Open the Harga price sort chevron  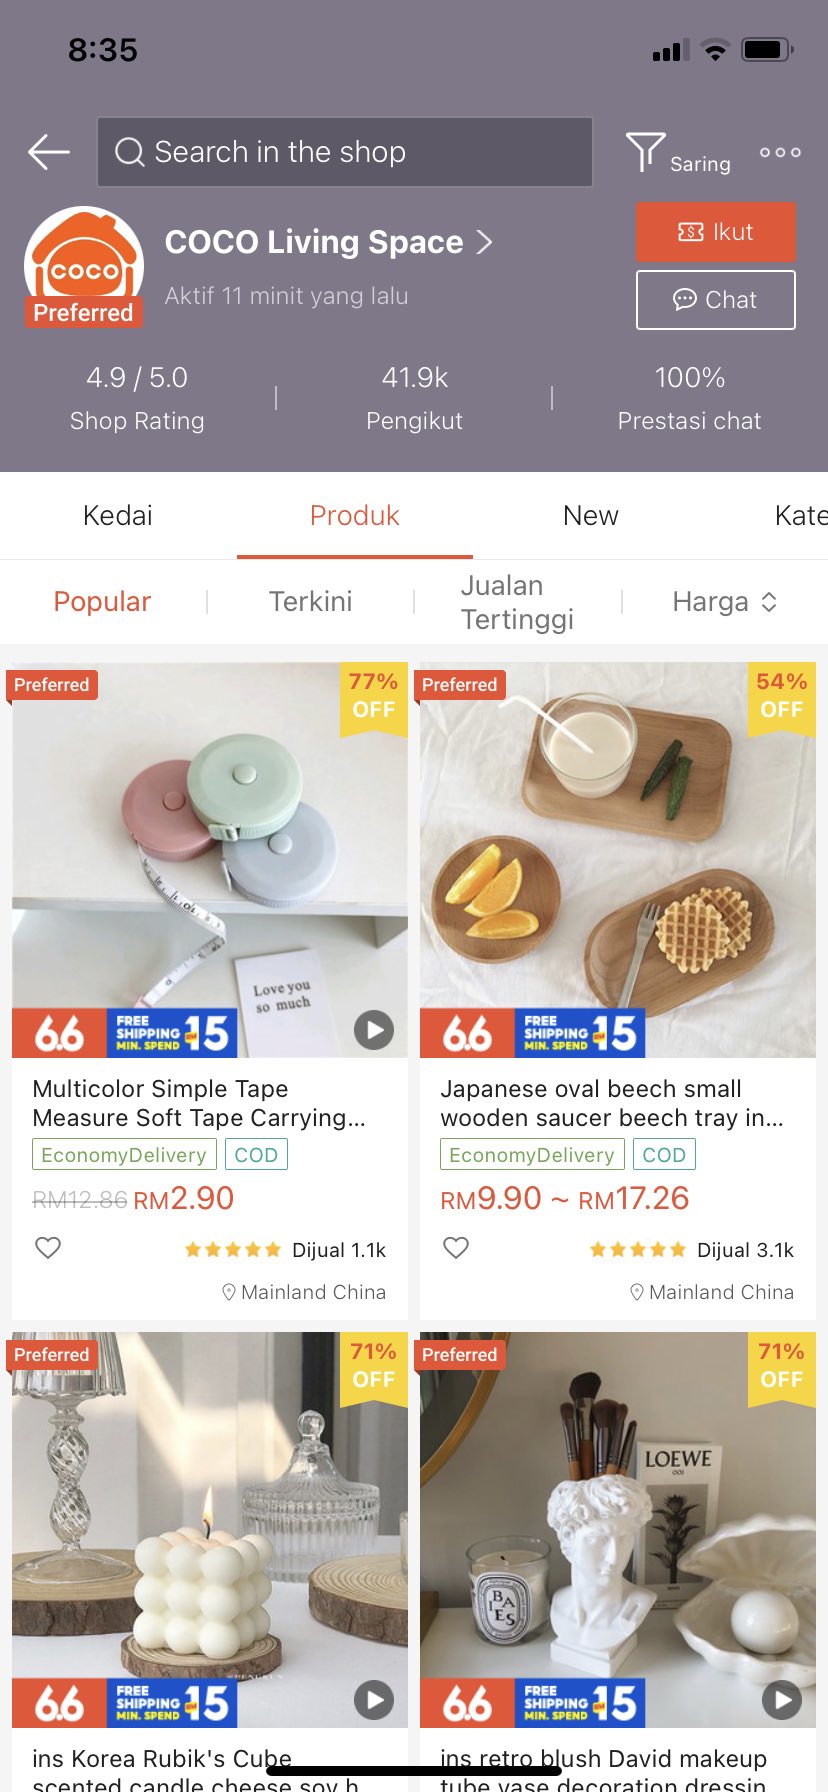click(768, 601)
